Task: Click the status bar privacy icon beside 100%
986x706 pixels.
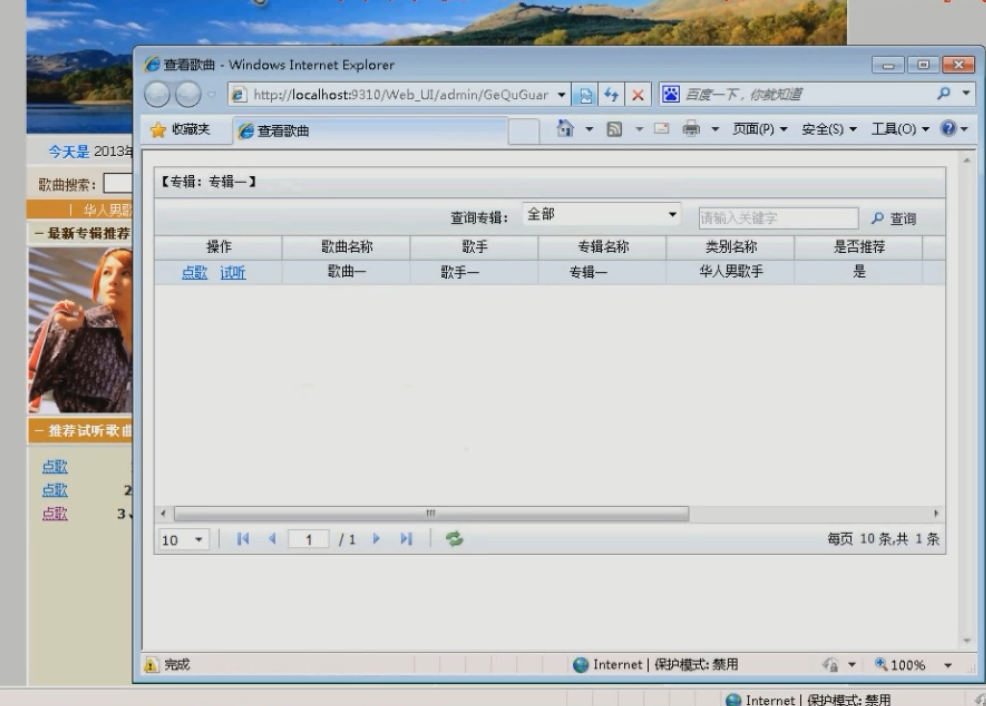Action: coord(830,665)
